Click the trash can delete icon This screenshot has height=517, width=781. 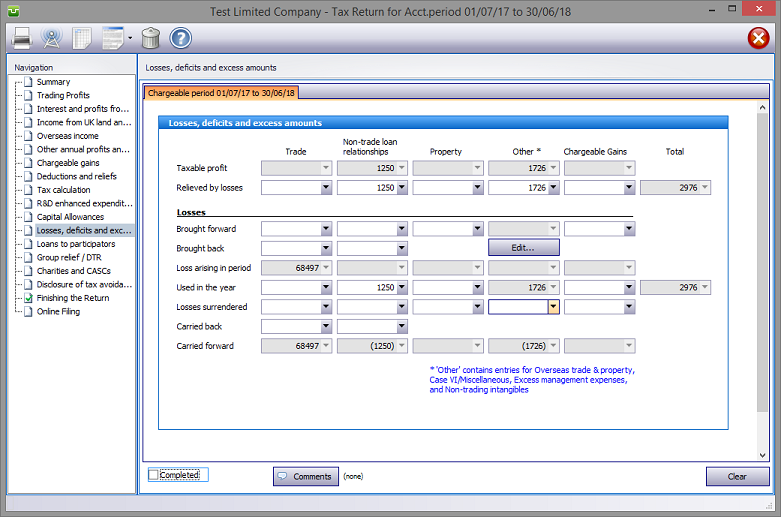(150, 38)
